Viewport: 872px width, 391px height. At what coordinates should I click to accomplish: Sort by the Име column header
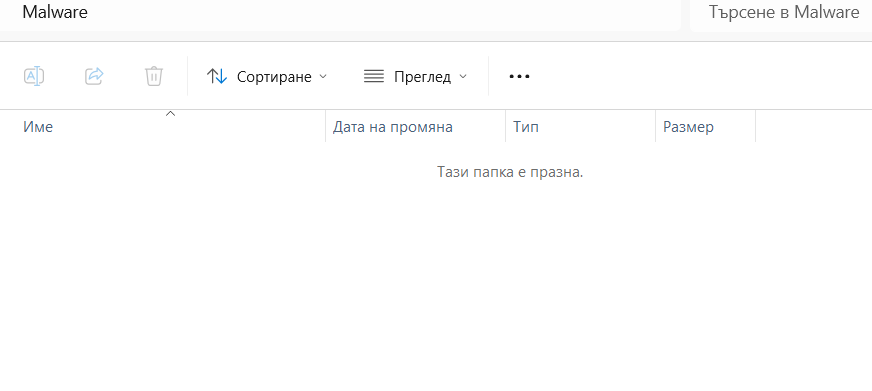162,127
